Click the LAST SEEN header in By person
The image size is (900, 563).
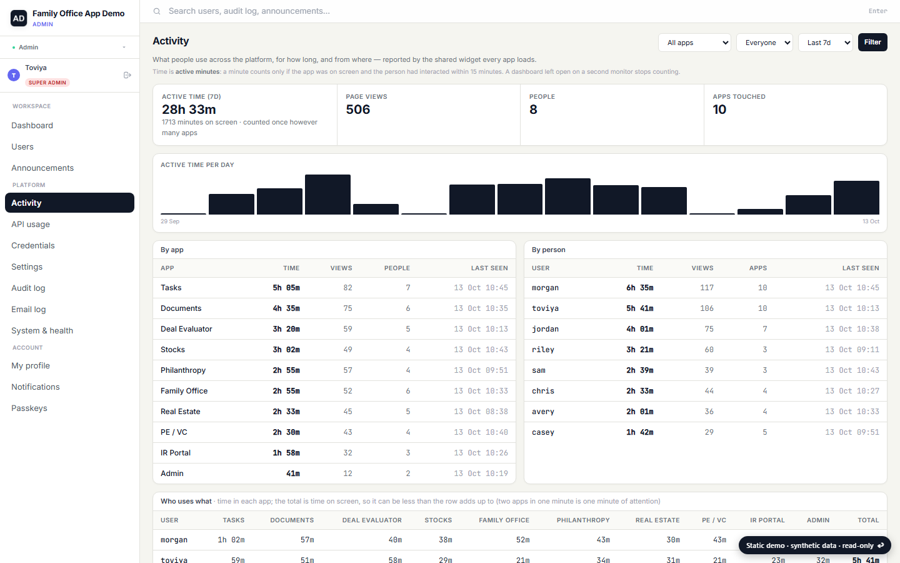(860, 268)
